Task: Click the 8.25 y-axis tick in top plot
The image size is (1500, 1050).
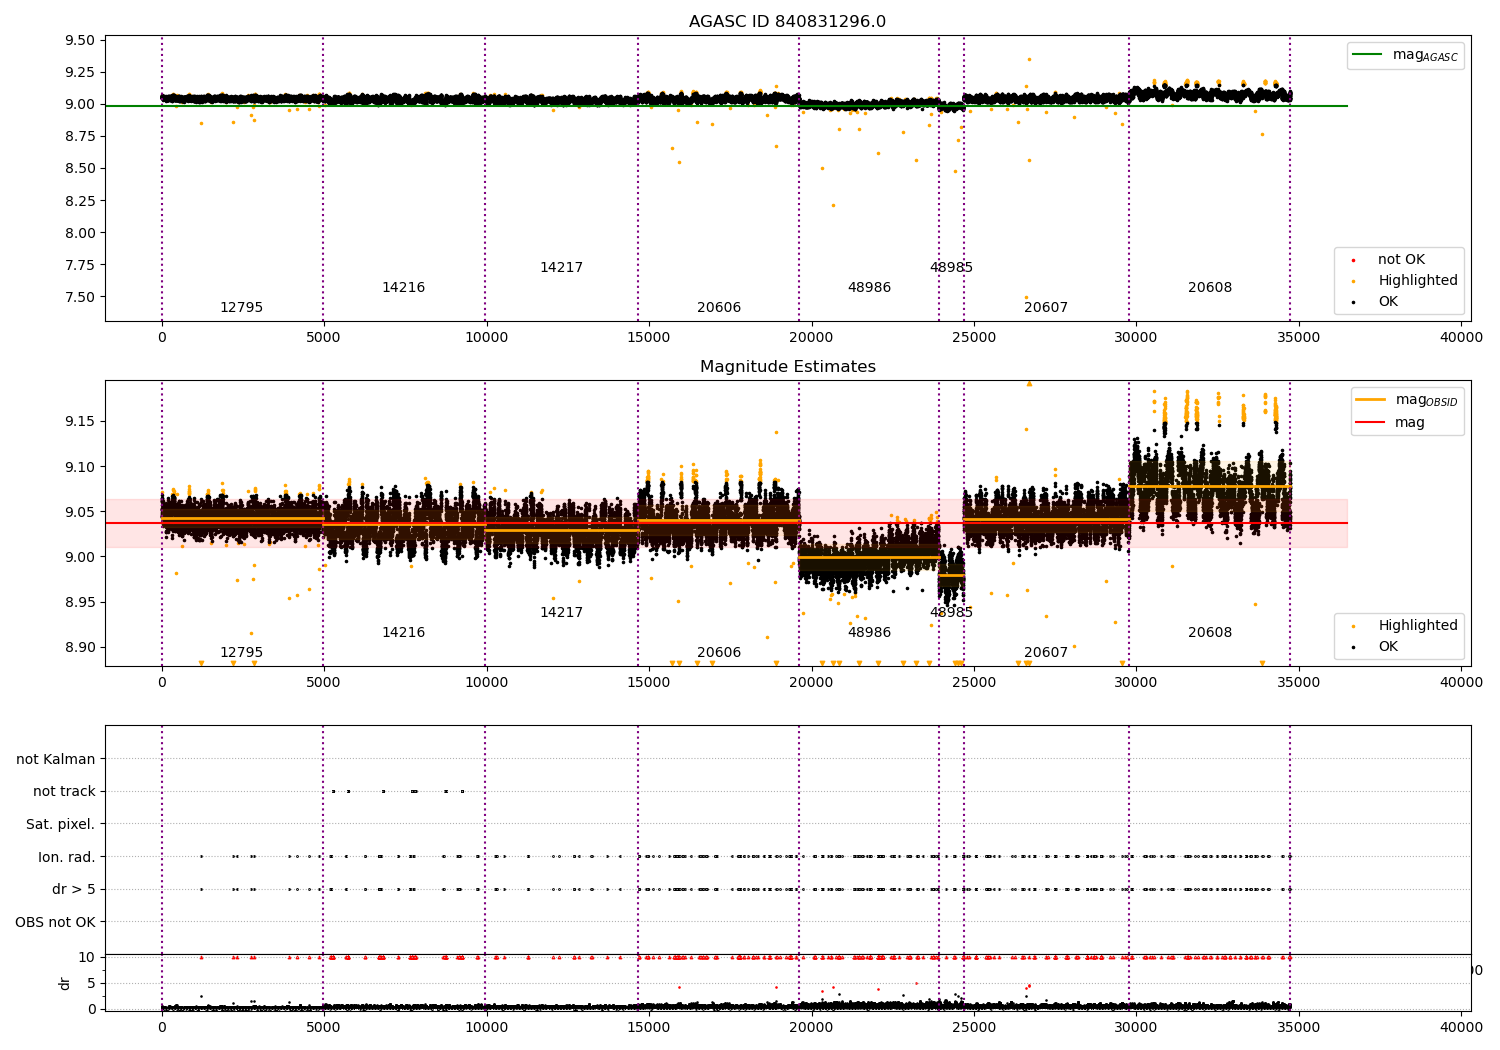Action: (x=79, y=201)
